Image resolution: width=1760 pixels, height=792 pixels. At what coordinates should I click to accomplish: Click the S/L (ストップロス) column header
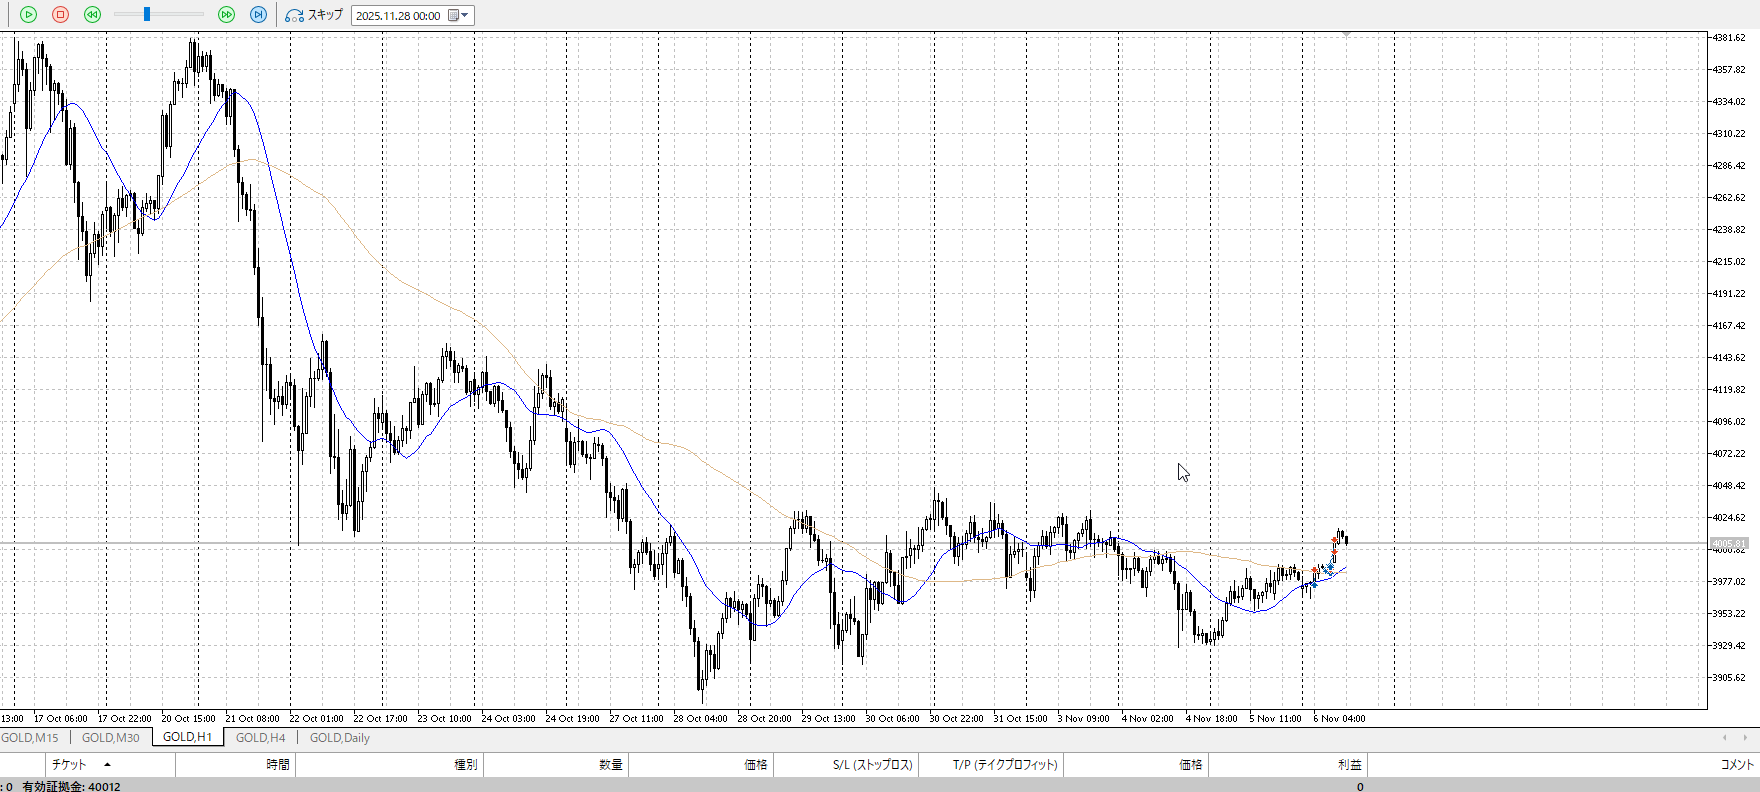coord(872,765)
